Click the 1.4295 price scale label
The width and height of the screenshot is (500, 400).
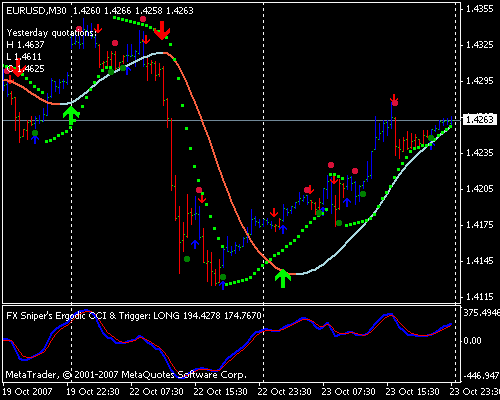480,81
